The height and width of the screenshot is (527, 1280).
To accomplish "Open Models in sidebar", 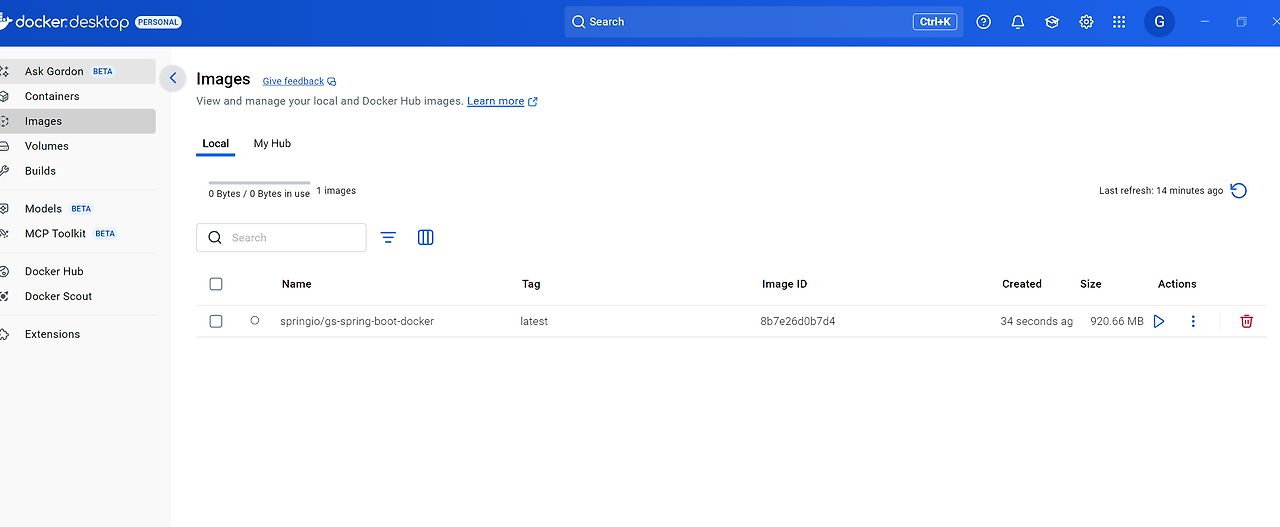I will click(78, 209).
